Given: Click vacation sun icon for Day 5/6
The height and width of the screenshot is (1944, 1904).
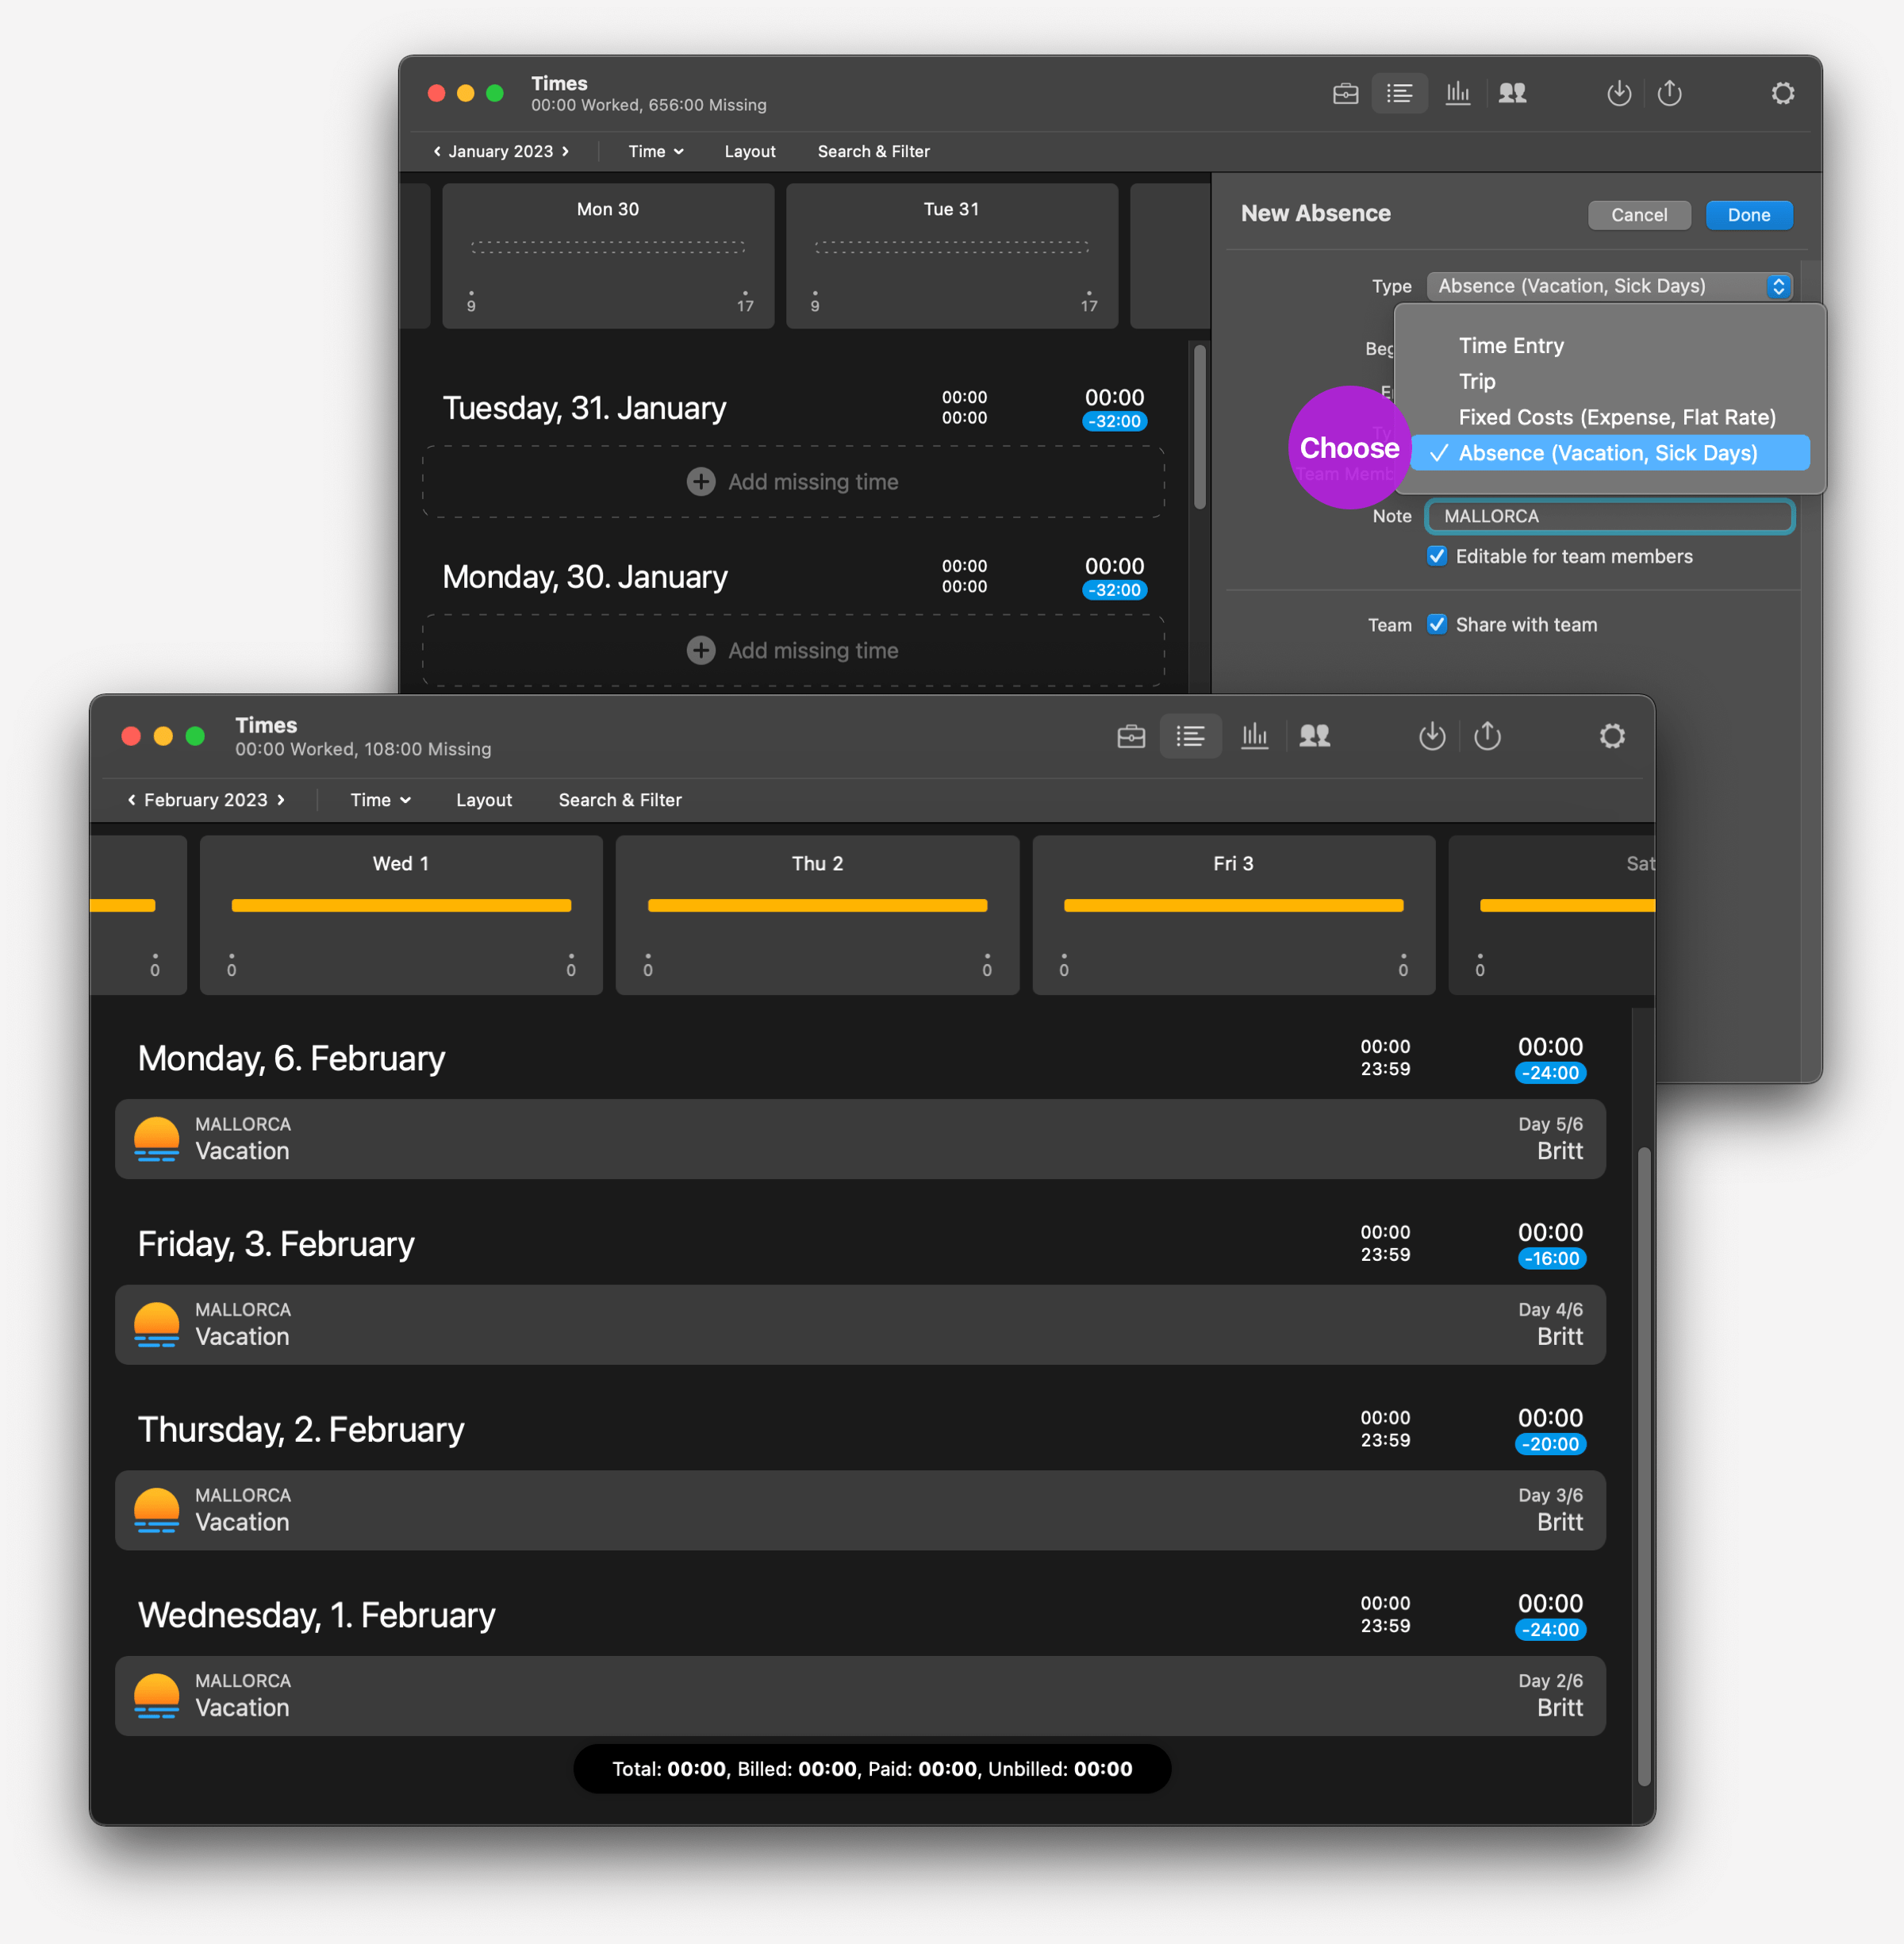Looking at the screenshot, I should [157, 1139].
